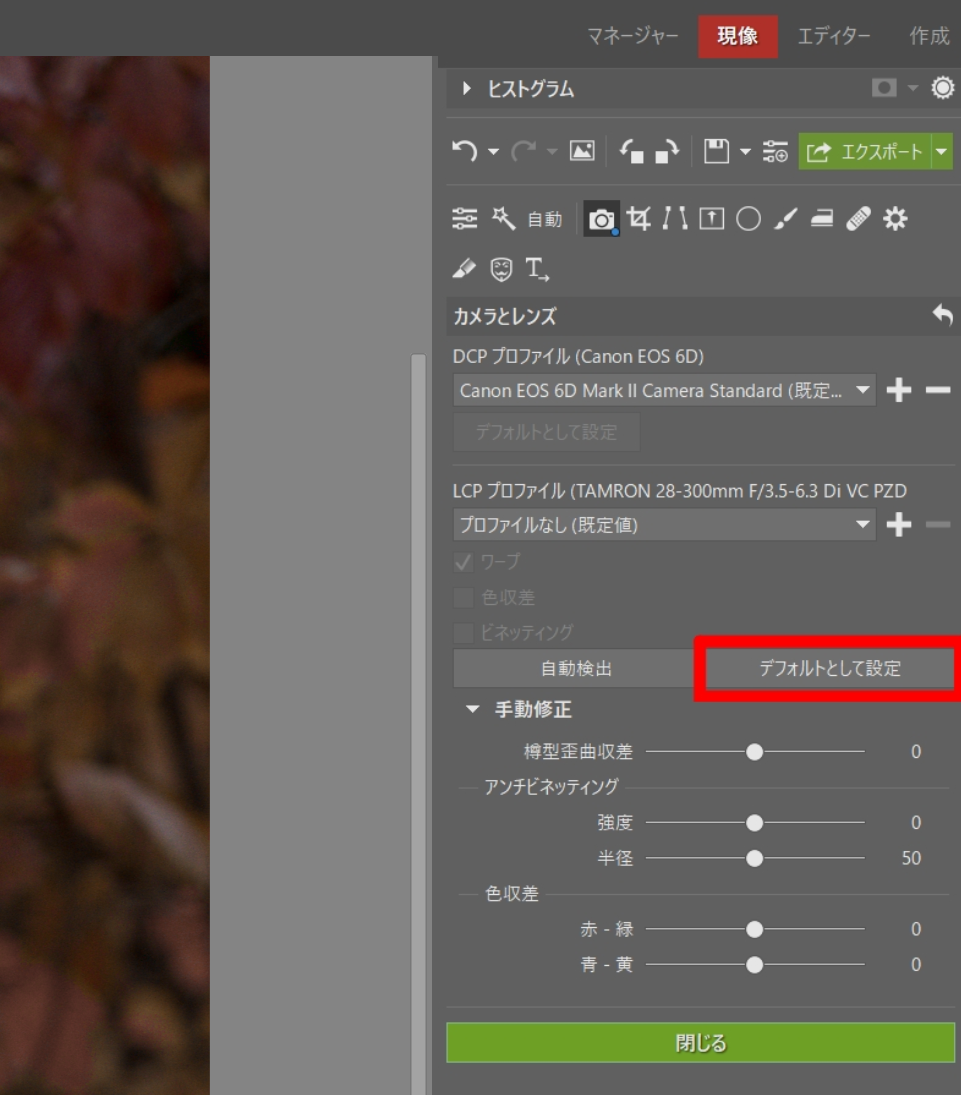Click the 強度 slider handle
961x1095 pixels.
click(x=754, y=823)
